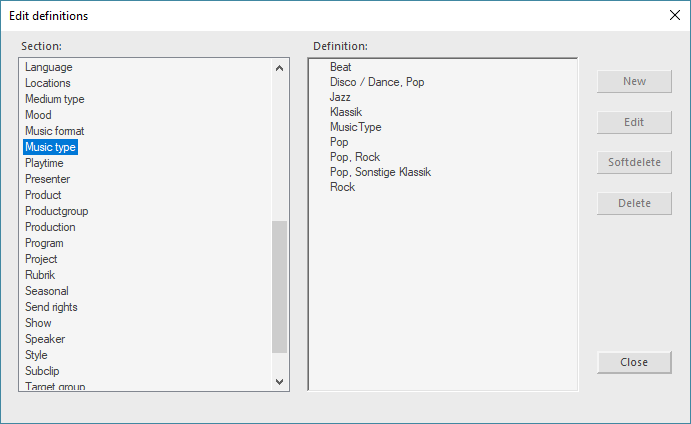Click the Softdelete button
691x424 pixels.
pos(634,162)
